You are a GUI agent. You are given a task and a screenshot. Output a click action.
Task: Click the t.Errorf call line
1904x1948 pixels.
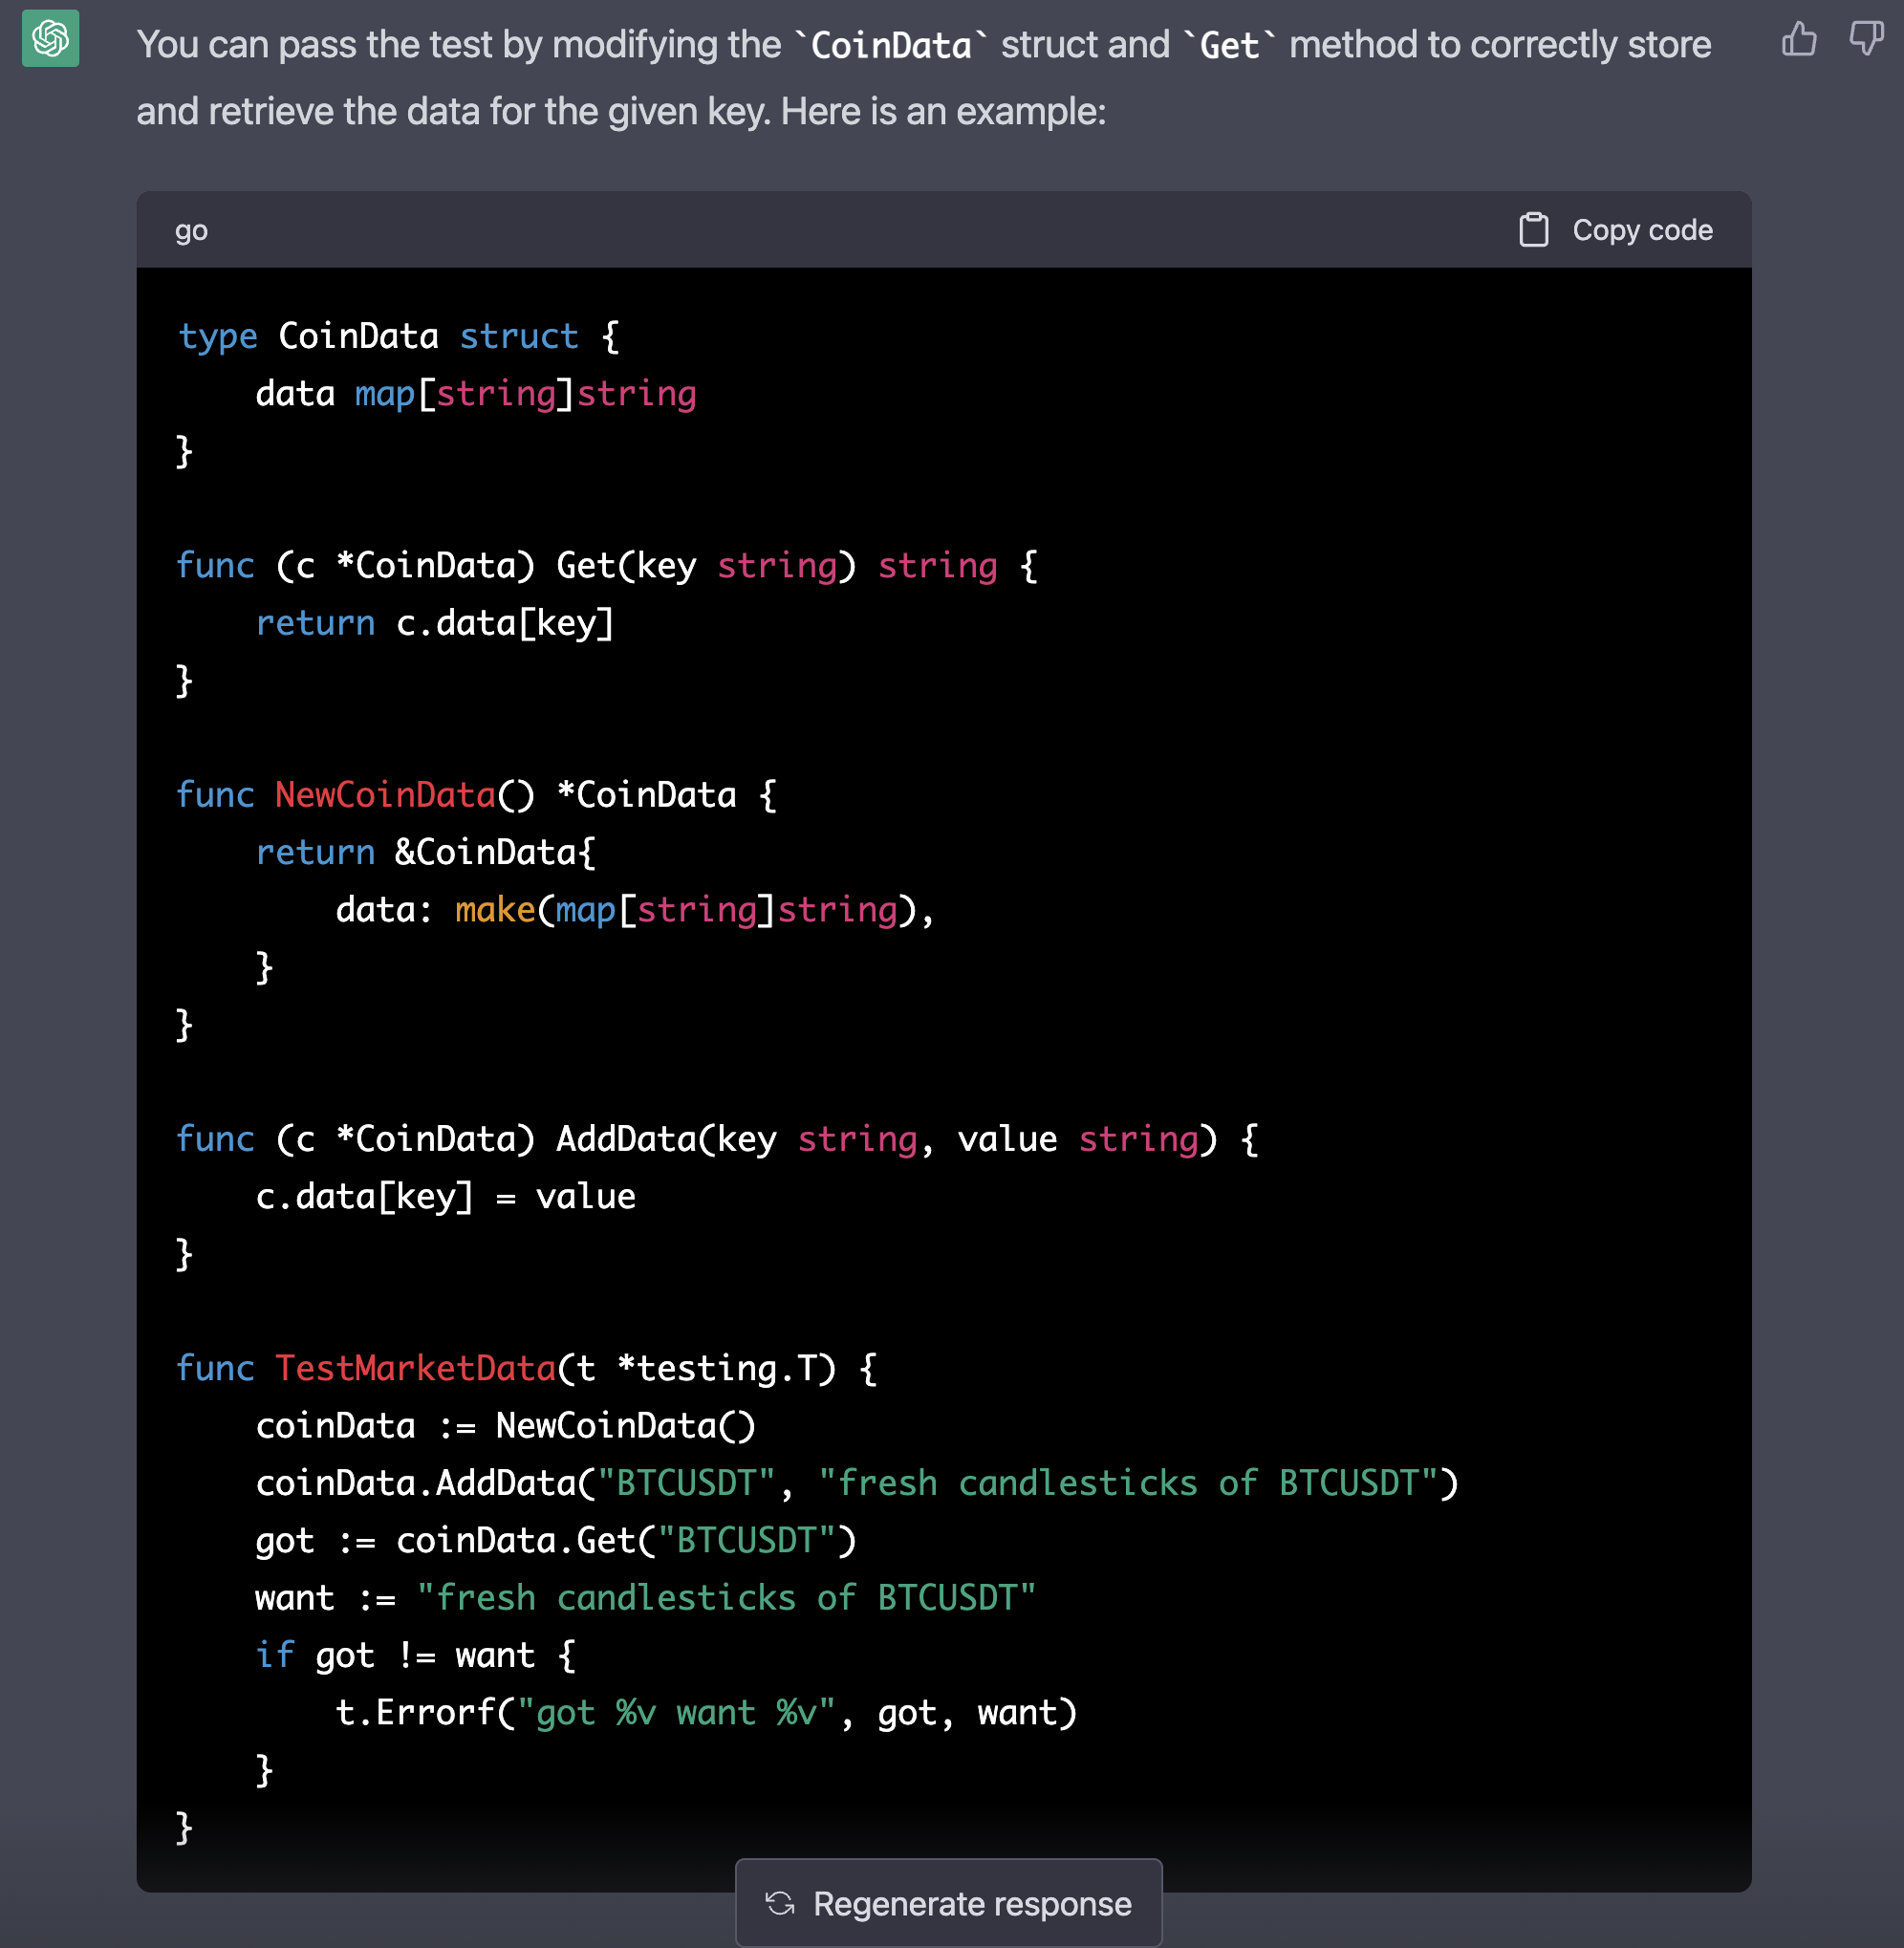click(705, 1713)
